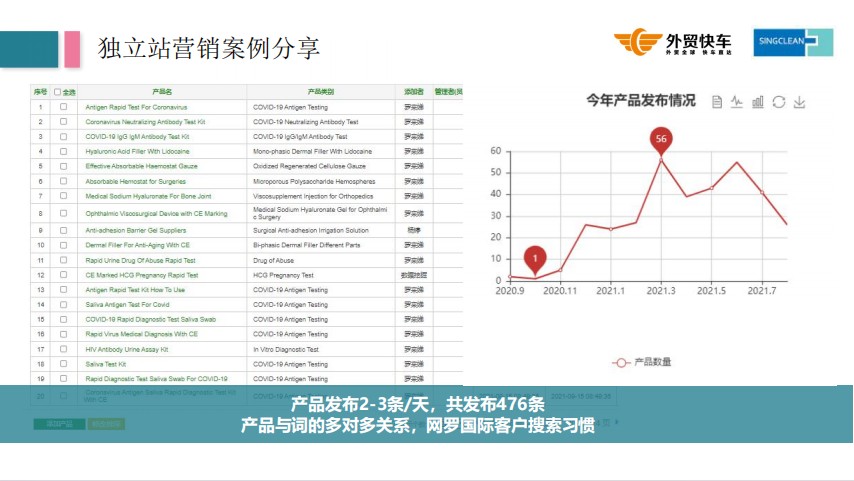Click Microporous Polysaccharide Hemospheres cell
This screenshot has width=854, height=481.
pyautogui.click(x=314, y=181)
